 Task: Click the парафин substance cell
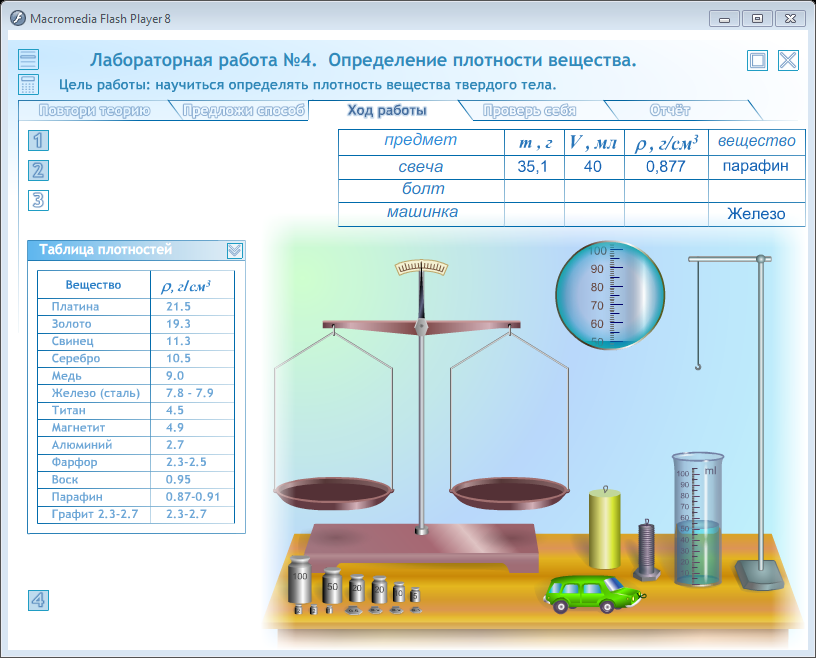[757, 167]
